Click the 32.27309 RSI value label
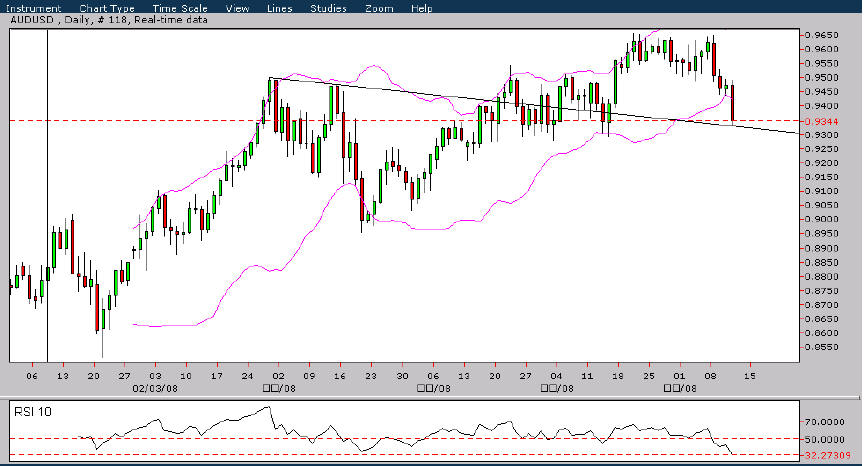The width and height of the screenshot is (864, 466). (827, 456)
